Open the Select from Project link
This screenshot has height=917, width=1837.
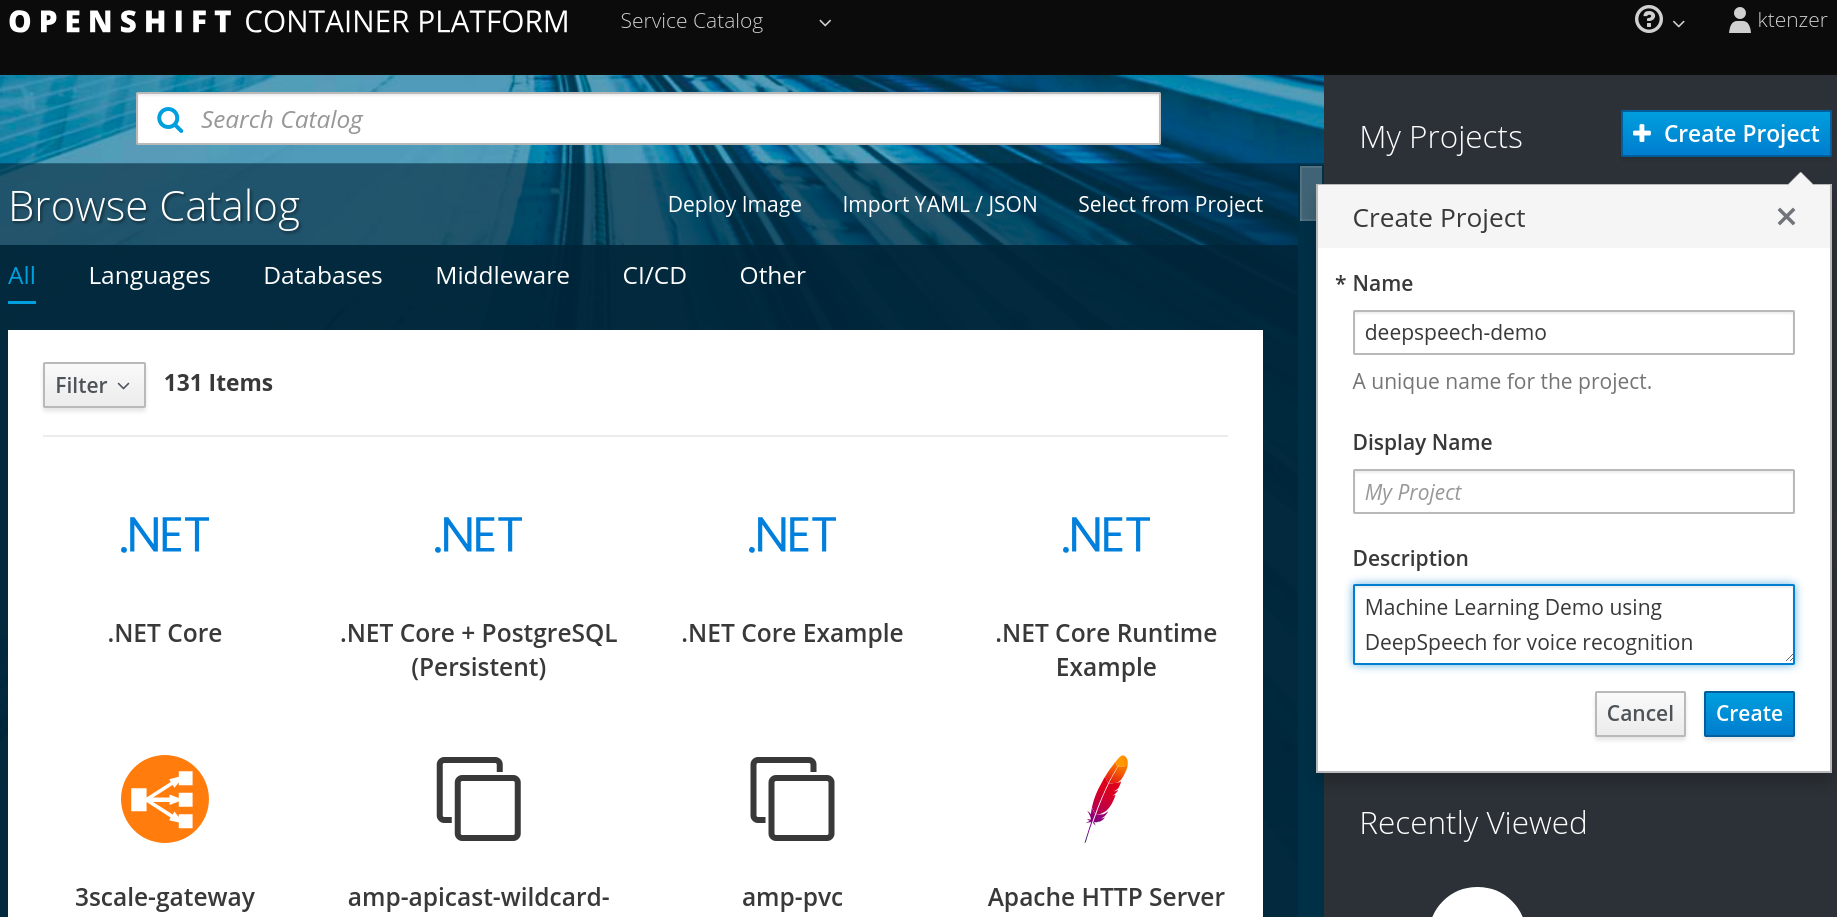pos(1170,204)
